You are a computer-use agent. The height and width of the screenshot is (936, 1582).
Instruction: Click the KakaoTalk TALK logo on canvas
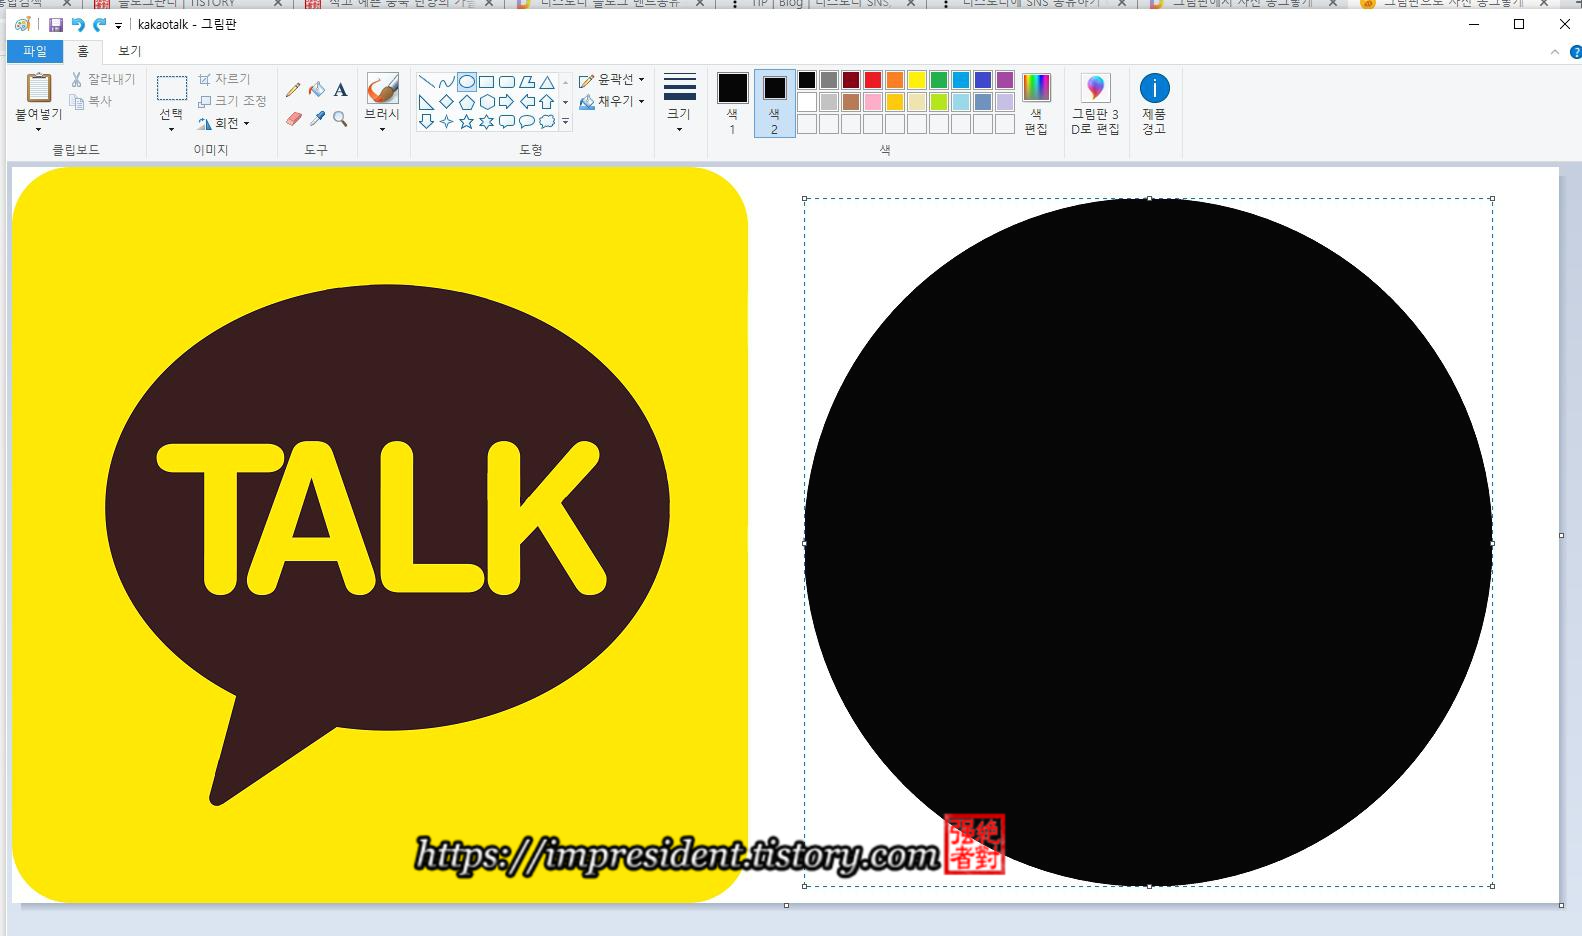[x=380, y=535]
